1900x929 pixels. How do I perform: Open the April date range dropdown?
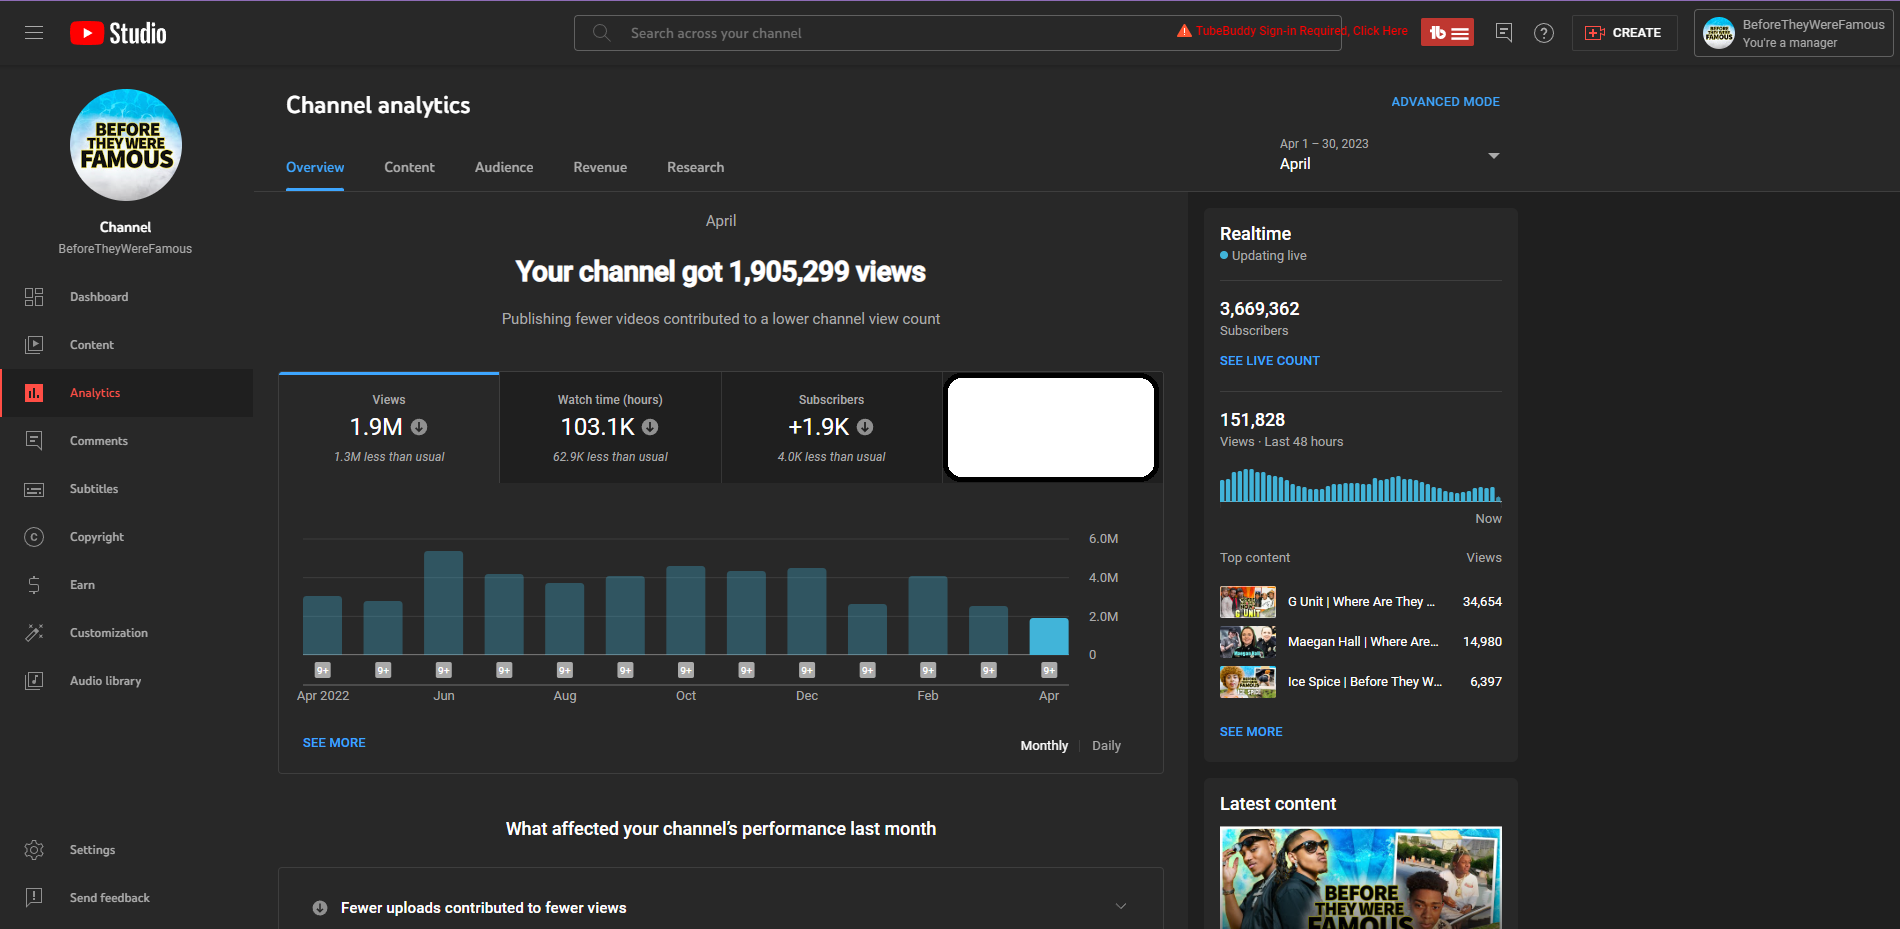pos(1389,155)
